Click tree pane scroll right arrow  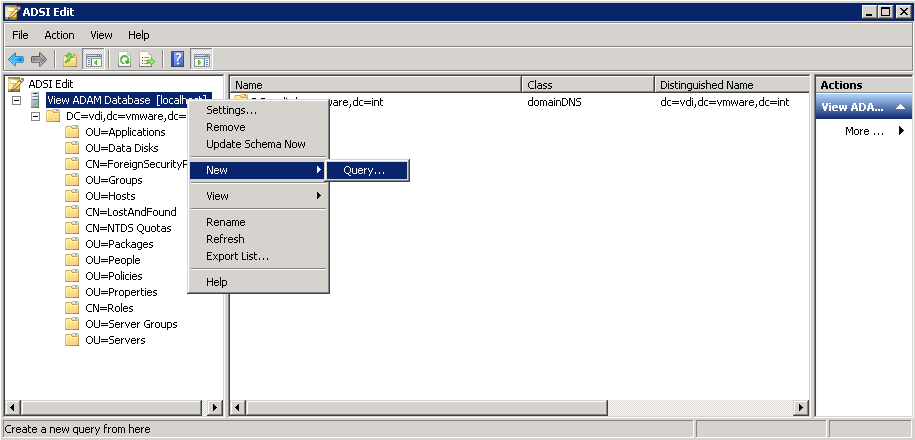(x=215, y=407)
